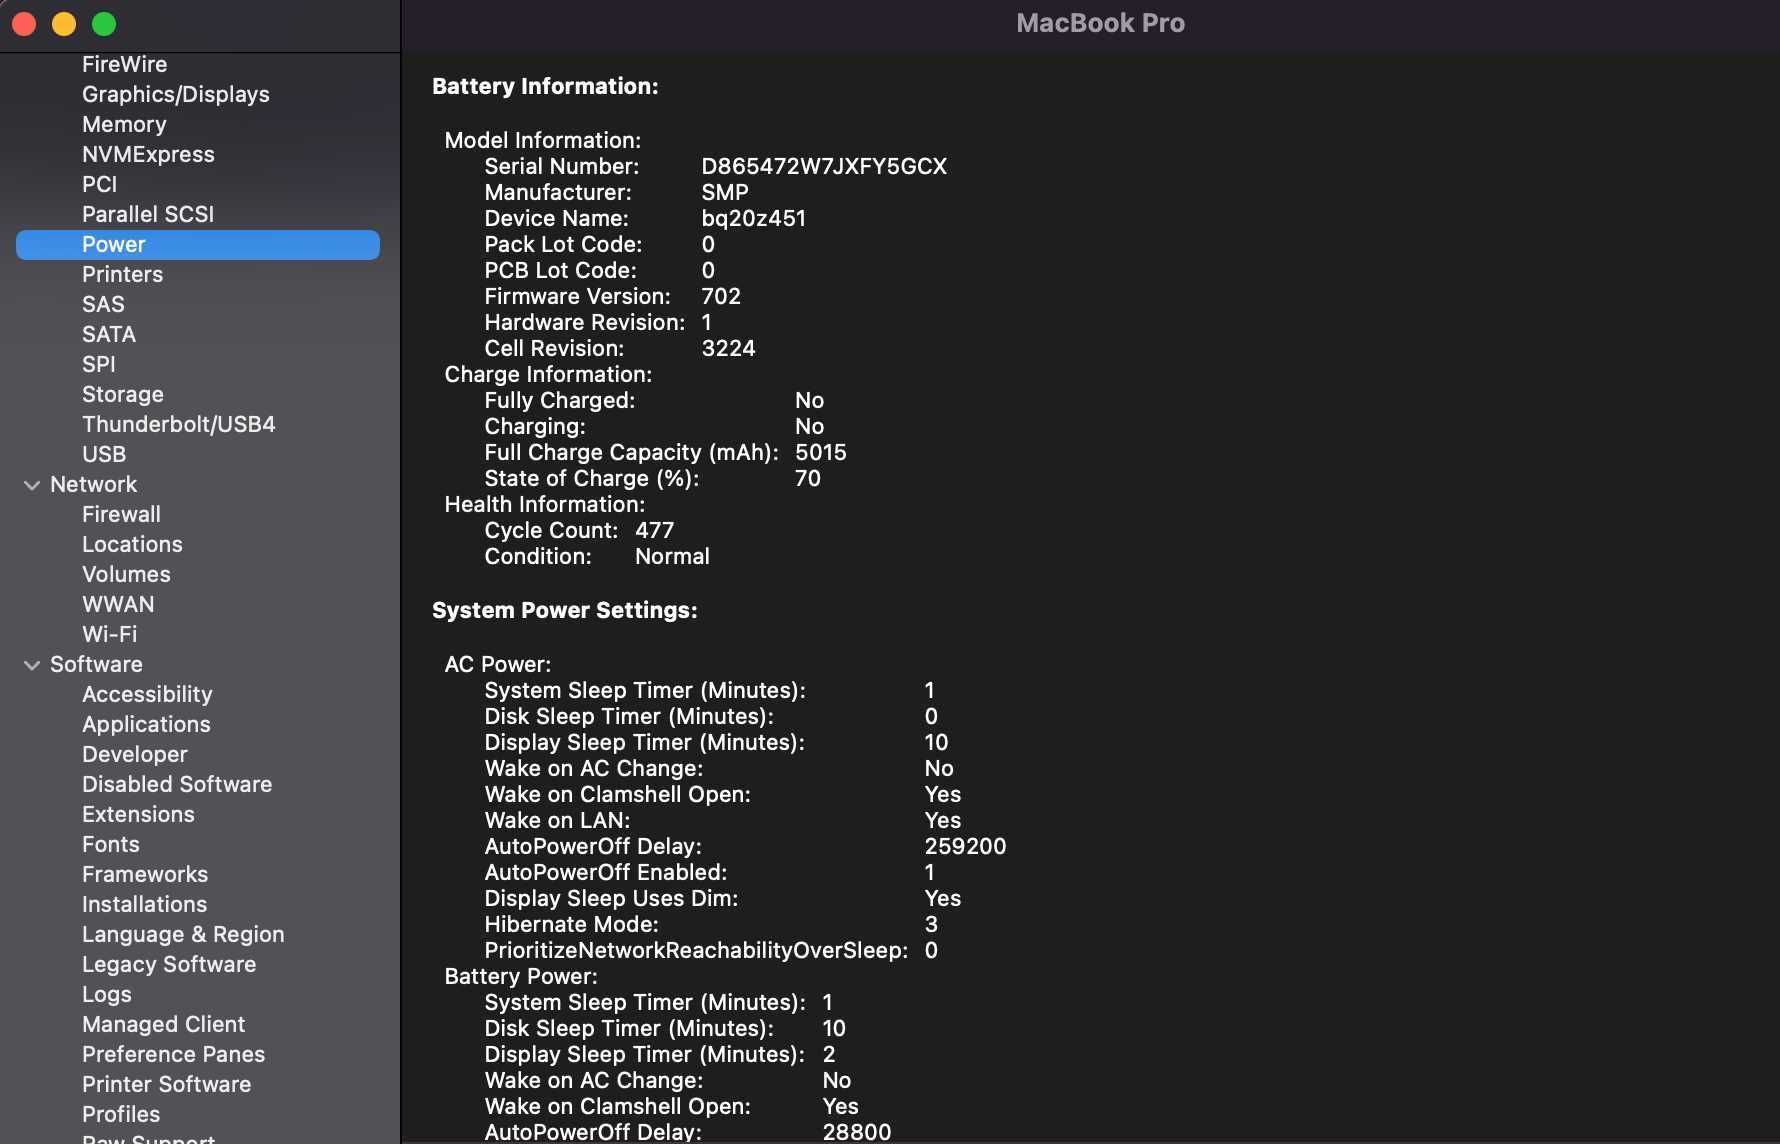Click the Hibernate Mode value 3
The image size is (1780, 1144).
(x=931, y=924)
